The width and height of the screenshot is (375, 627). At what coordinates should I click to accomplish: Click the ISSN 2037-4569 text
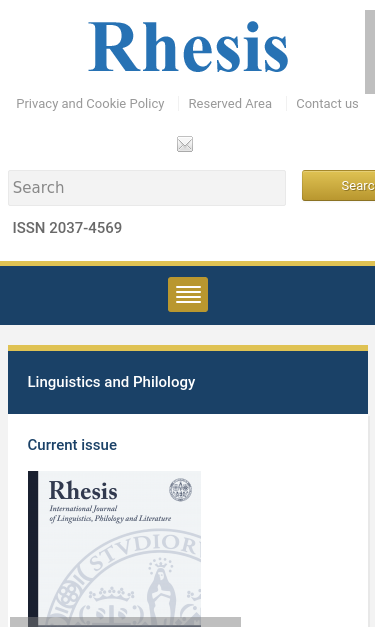[x=67, y=228]
